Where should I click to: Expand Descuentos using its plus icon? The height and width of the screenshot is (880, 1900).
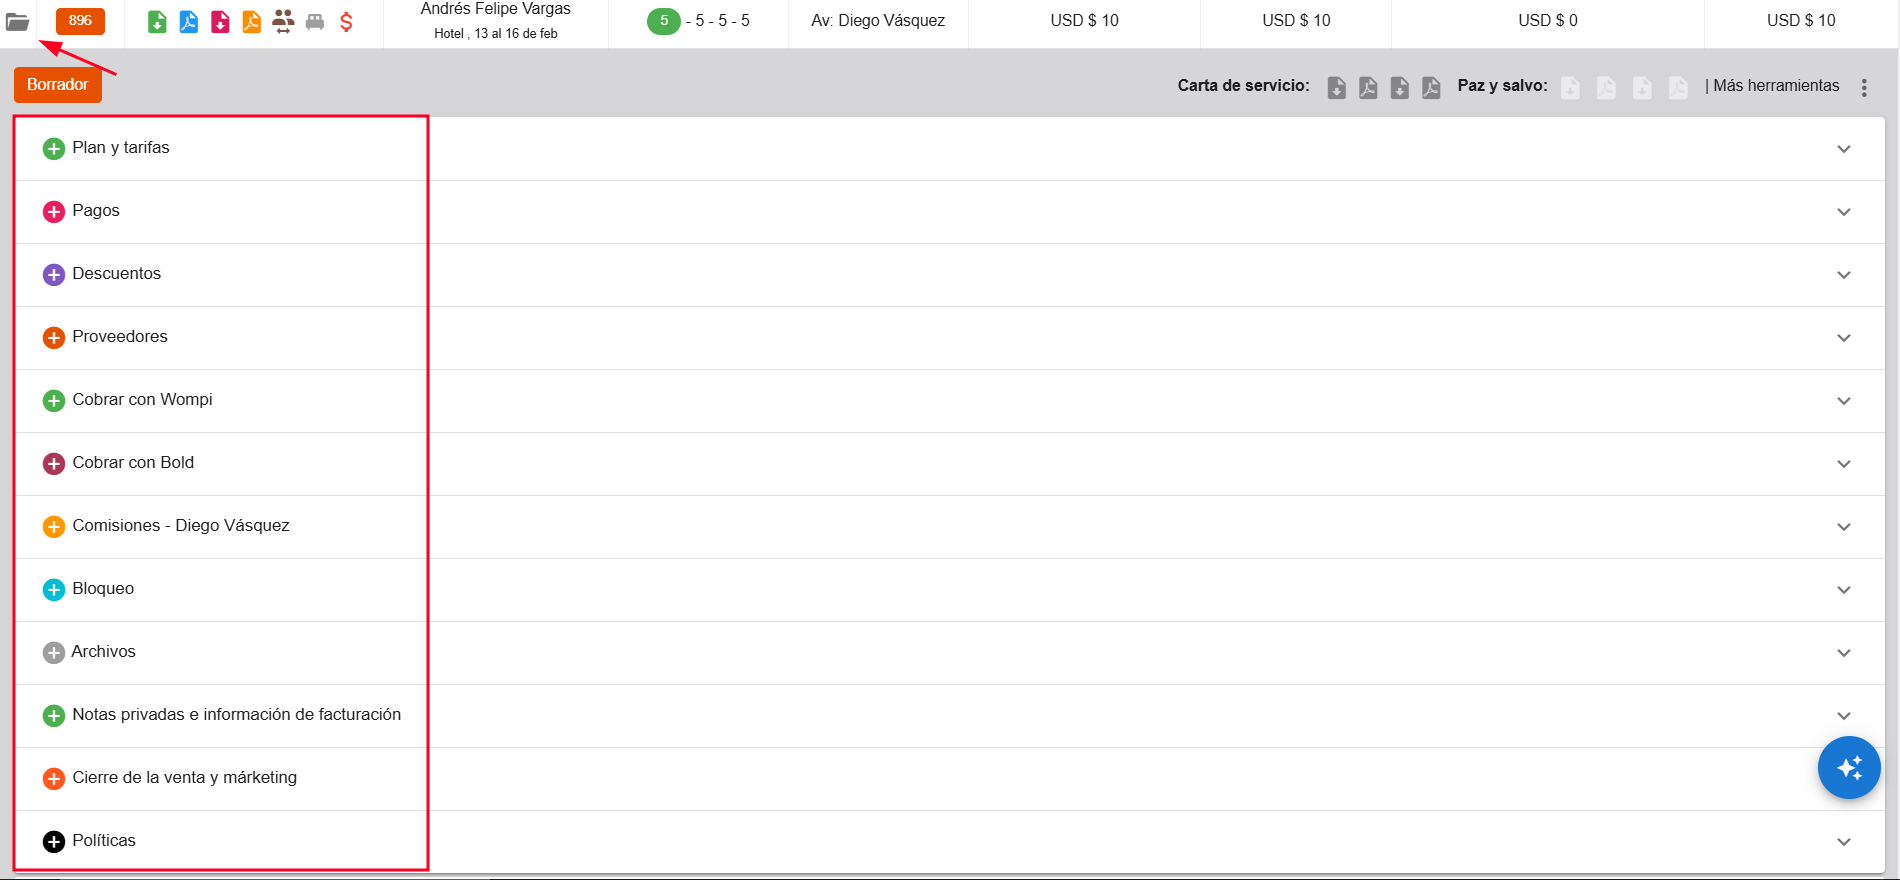(x=54, y=275)
